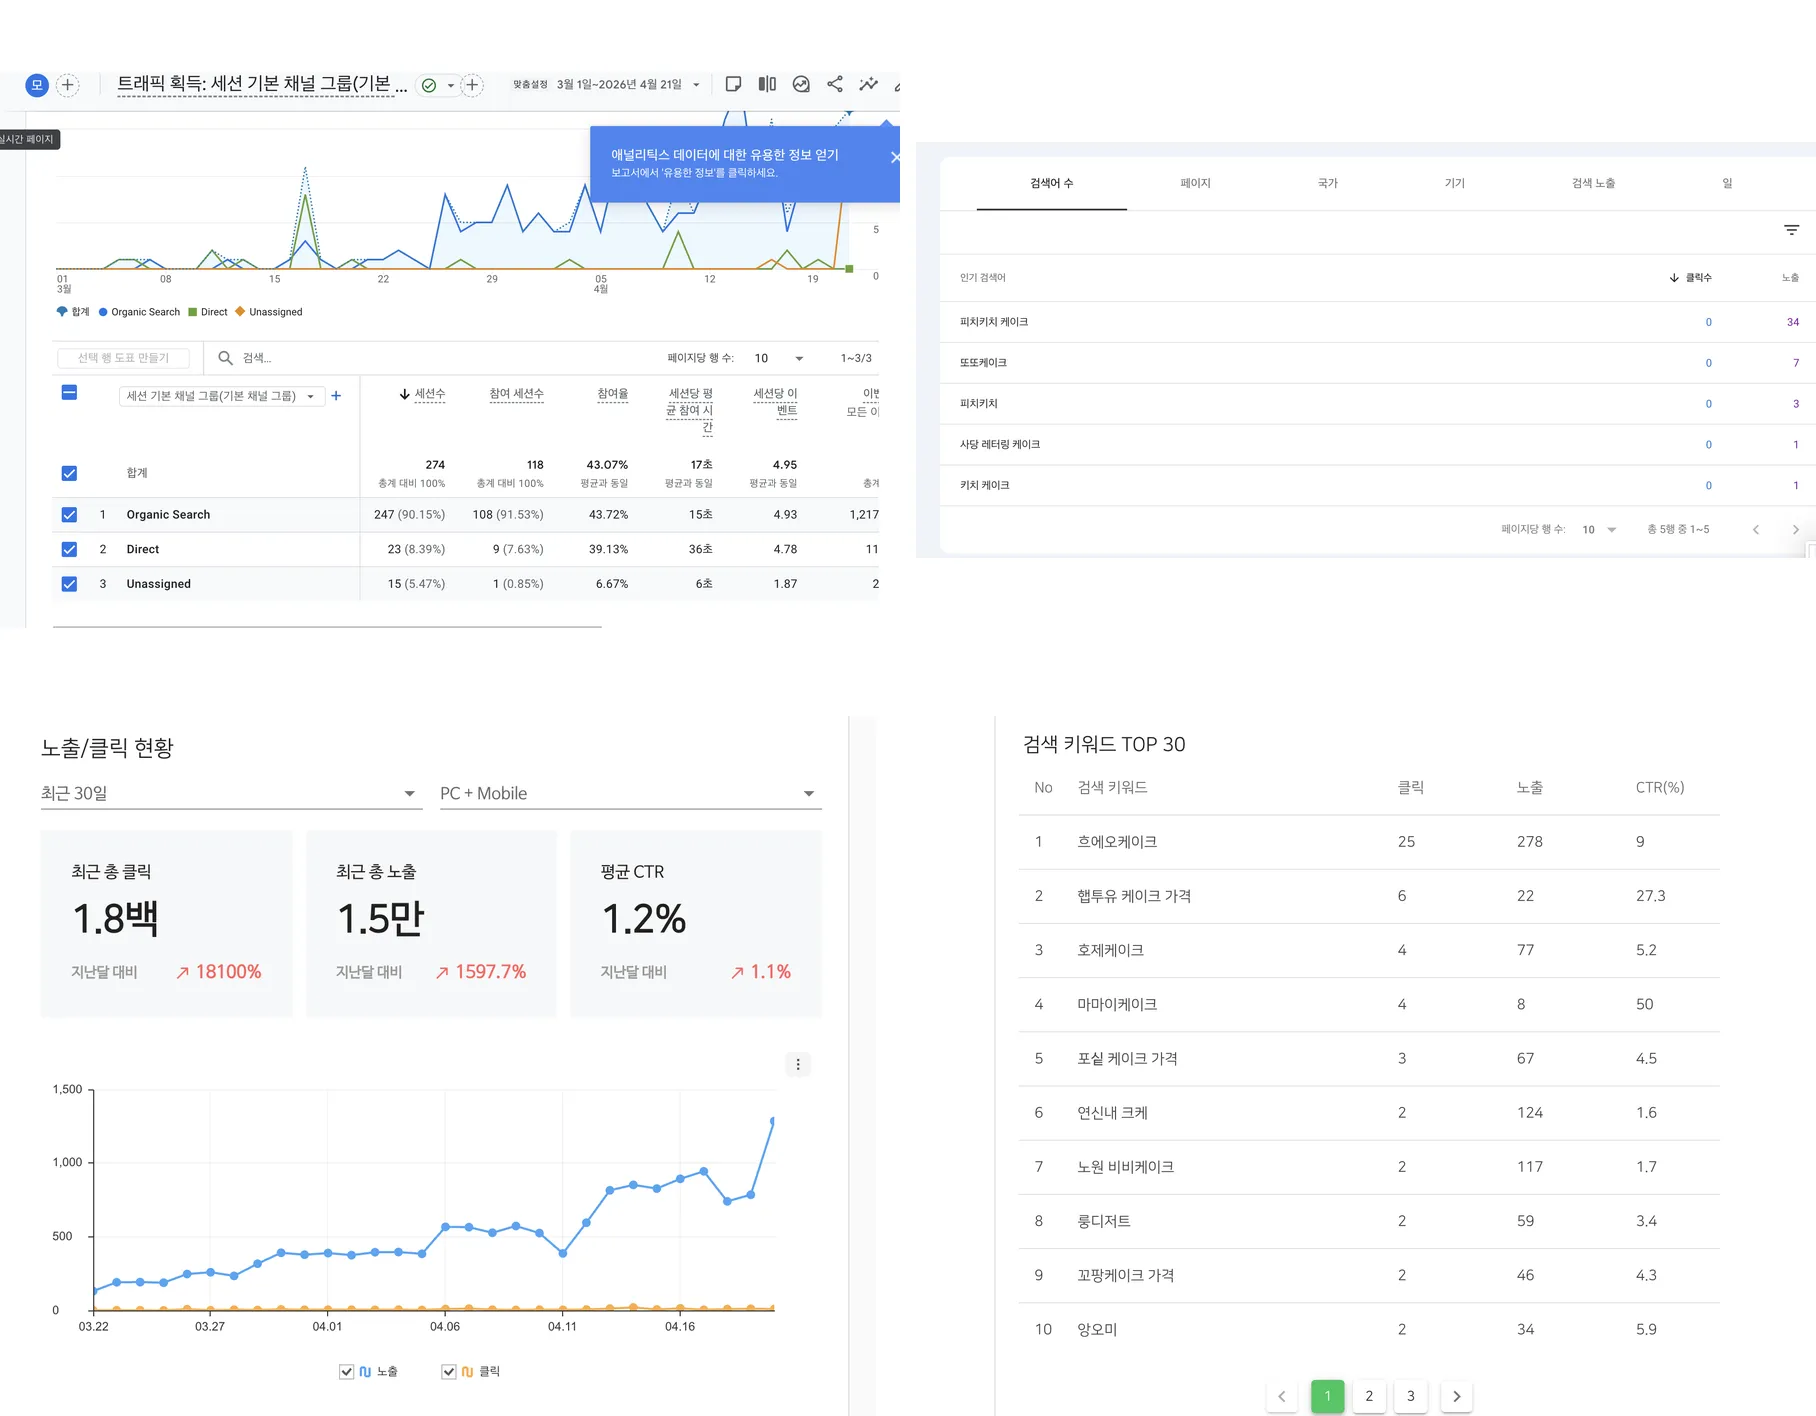
Task: Uncheck the Organic Search row checkbox
Action: (x=69, y=515)
